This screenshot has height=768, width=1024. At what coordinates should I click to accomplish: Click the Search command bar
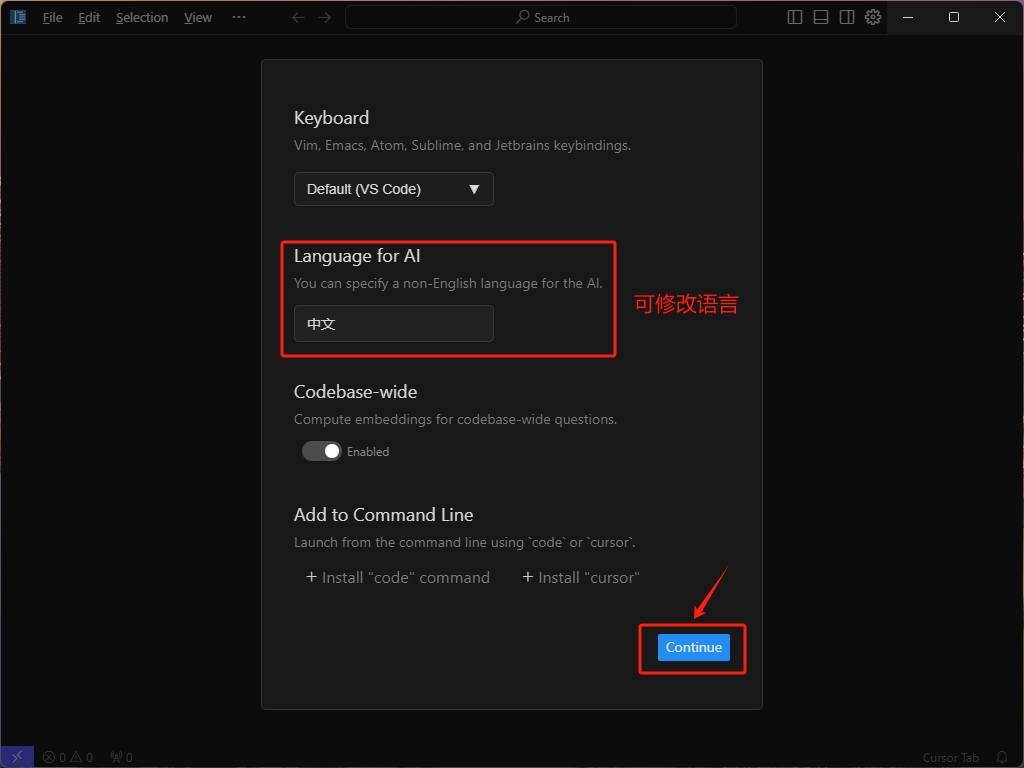click(541, 18)
